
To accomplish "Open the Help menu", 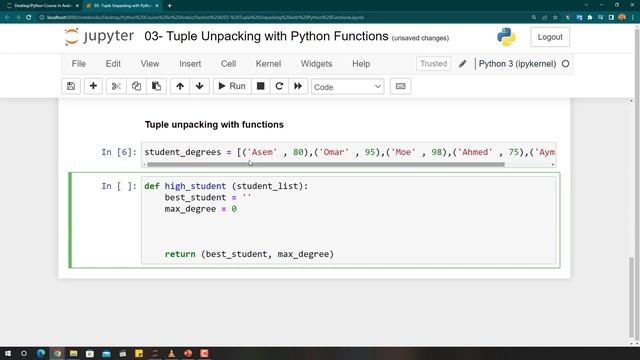I will [x=361, y=64].
